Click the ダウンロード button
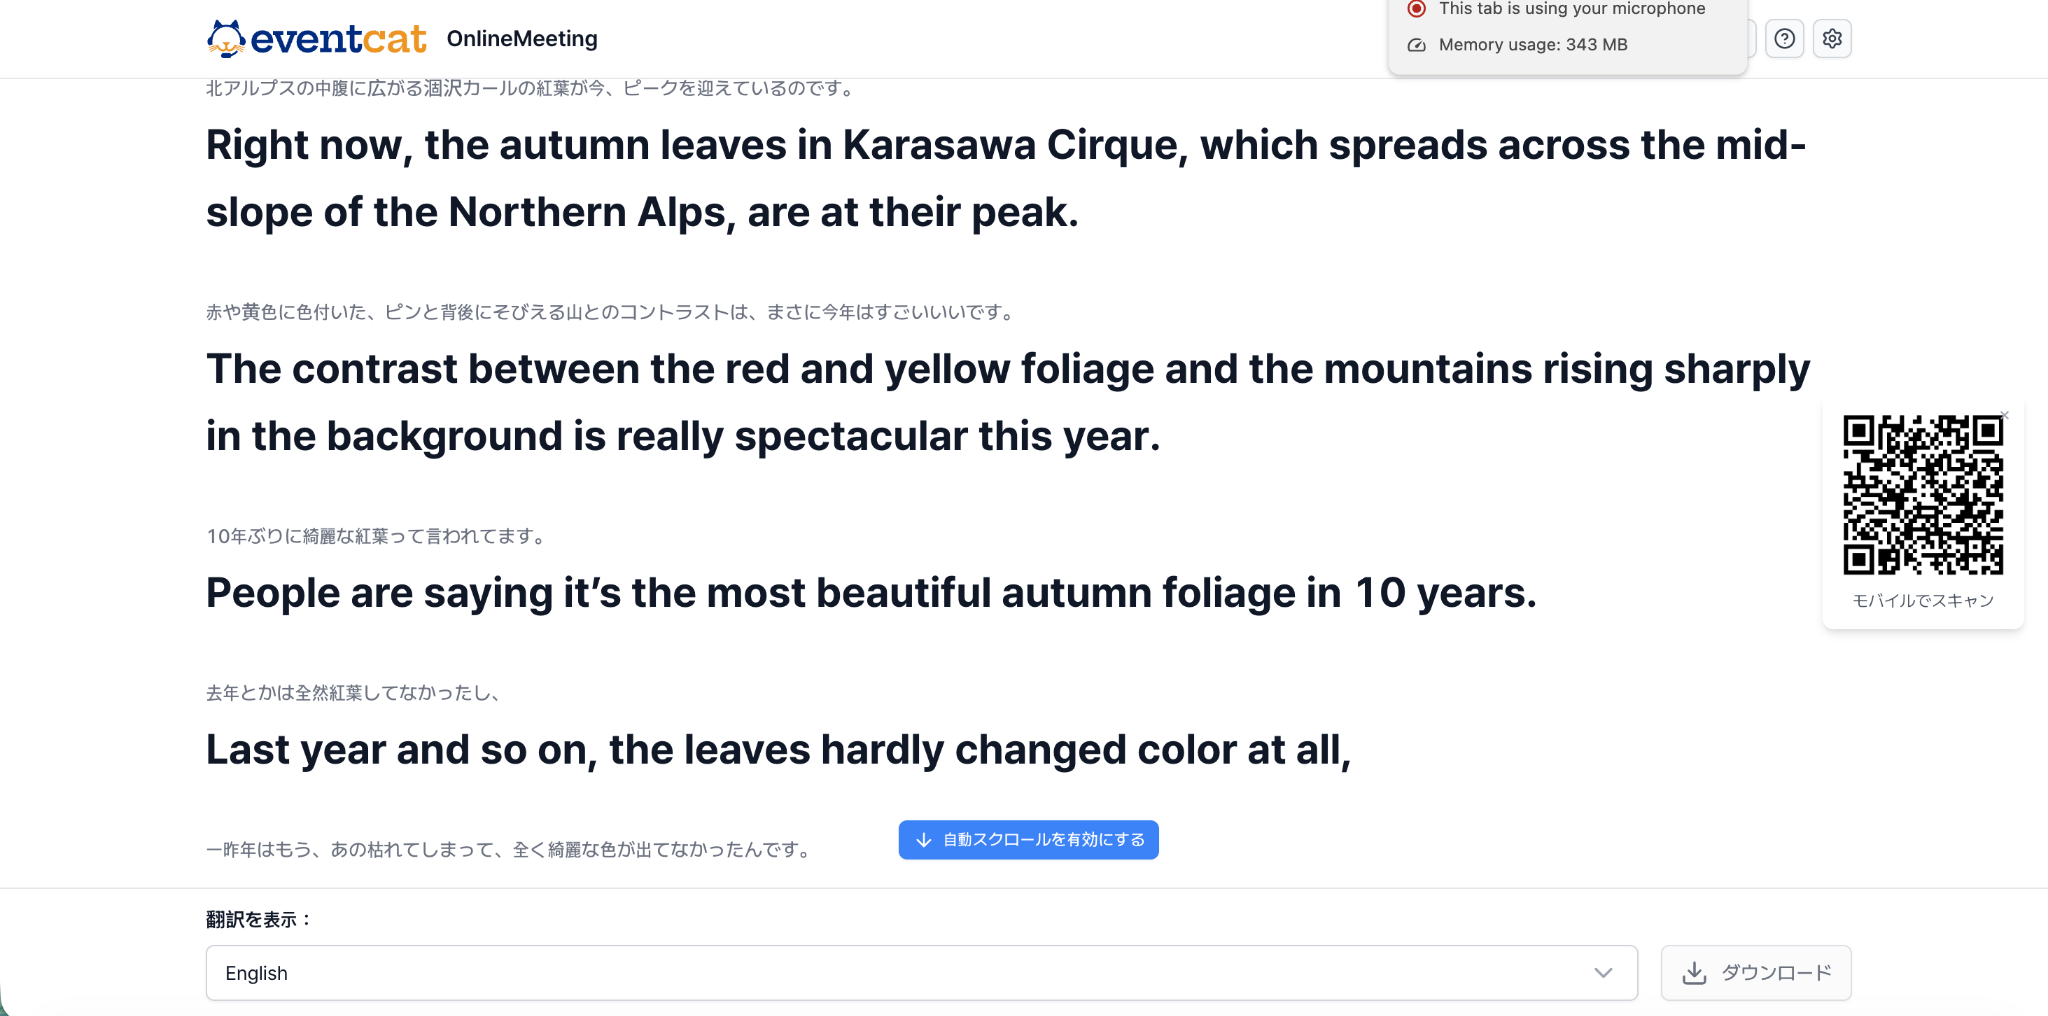2048x1016 pixels. point(1756,973)
